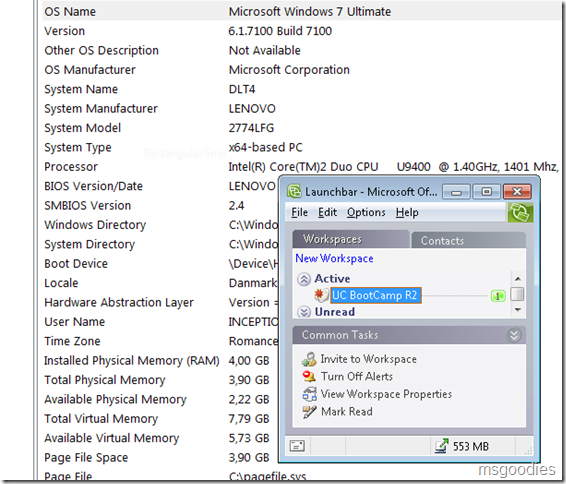Click the green Groove logo beside the menu bar
This screenshot has height=484, width=566.
[x=520, y=213]
